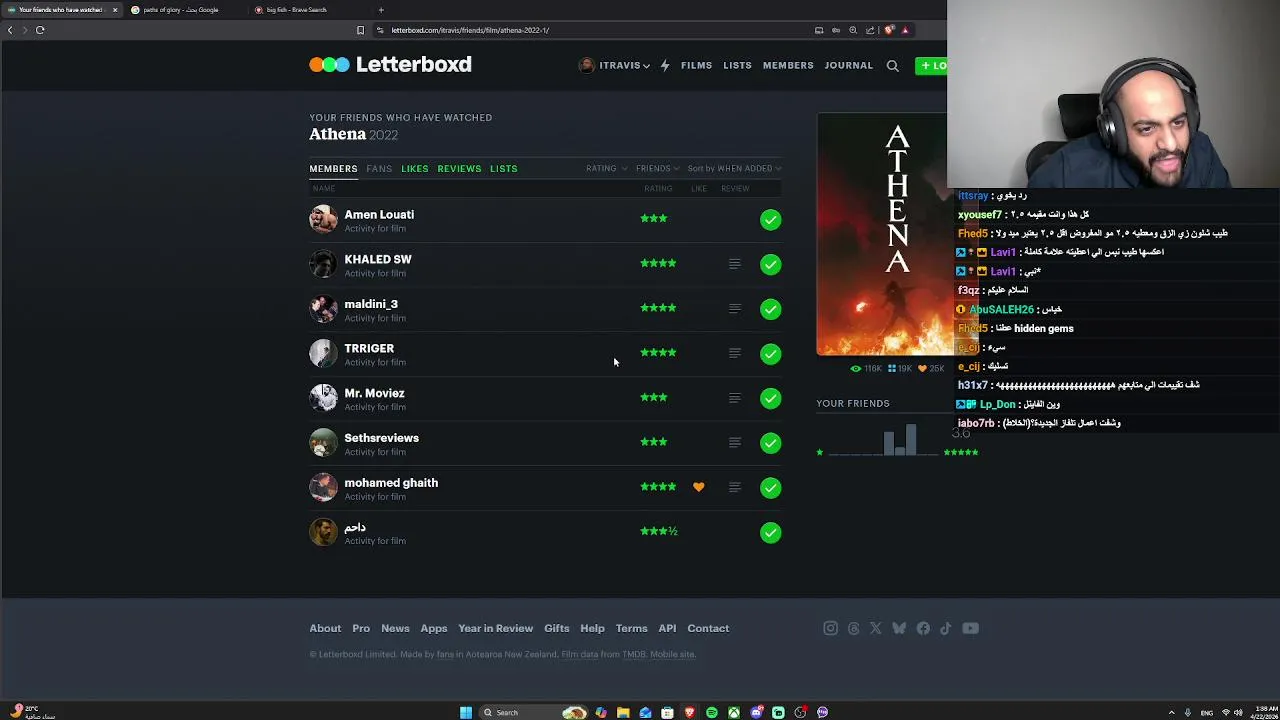Open Xbox app from taskbar
Image resolution: width=1280 pixels, height=720 pixels.
coord(734,712)
